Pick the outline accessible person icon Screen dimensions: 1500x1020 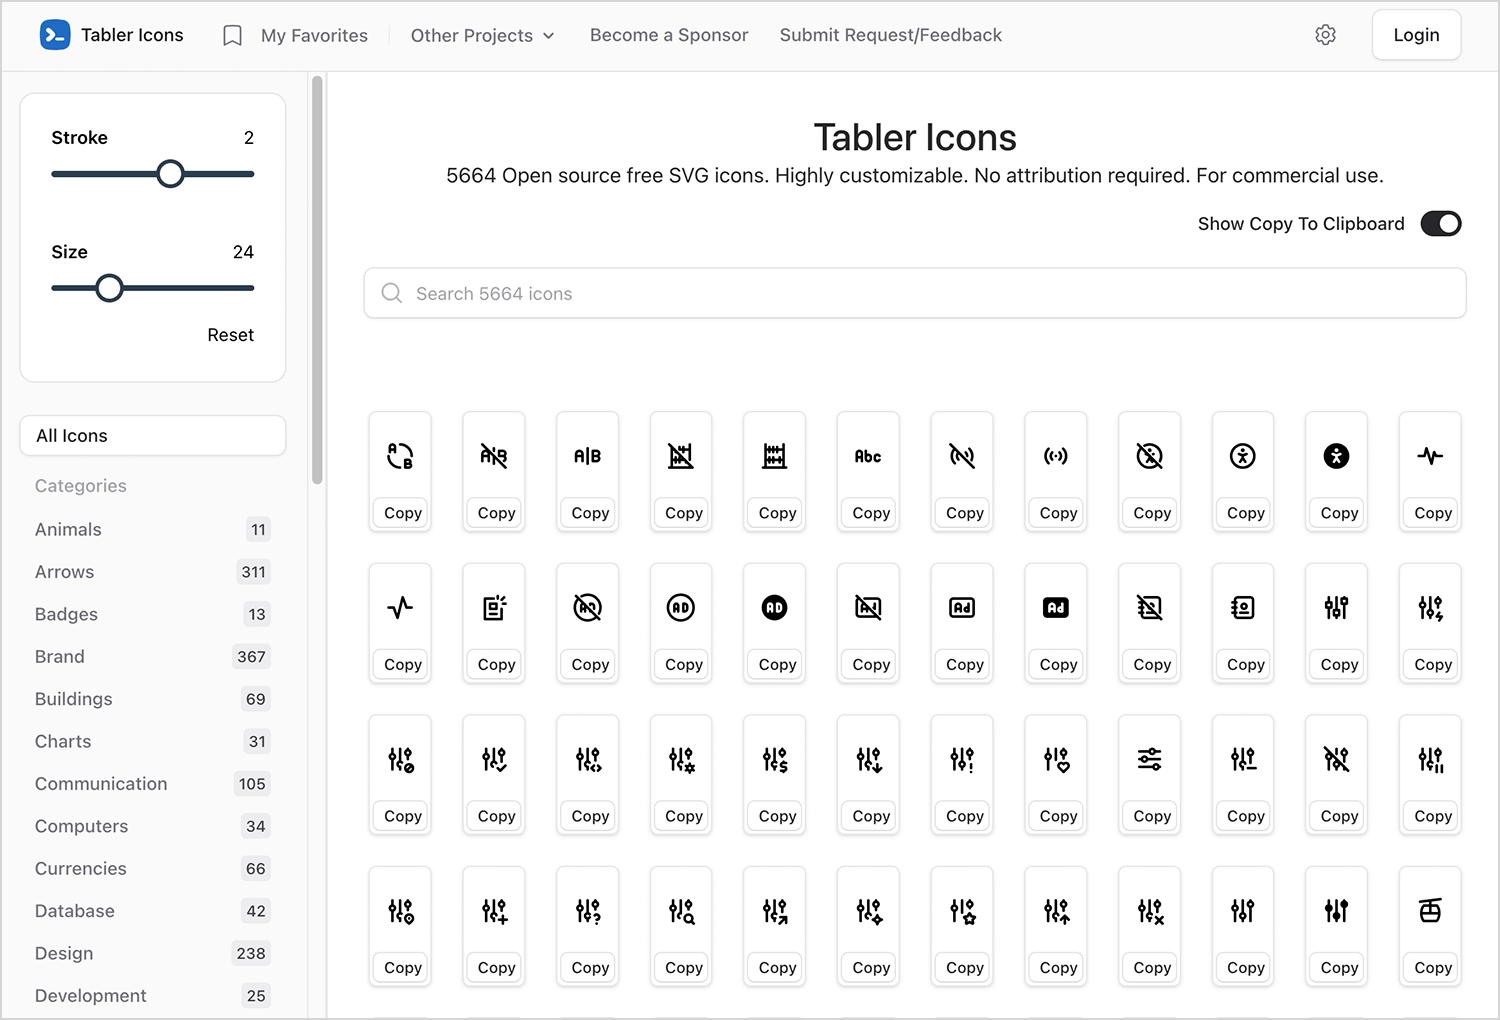click(x=1243, y=456)
